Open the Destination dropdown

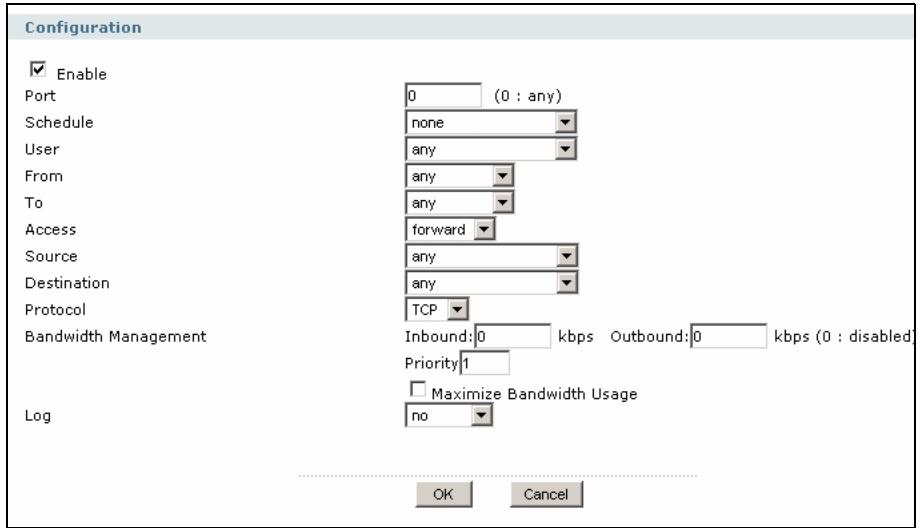[x=492, y=283]
